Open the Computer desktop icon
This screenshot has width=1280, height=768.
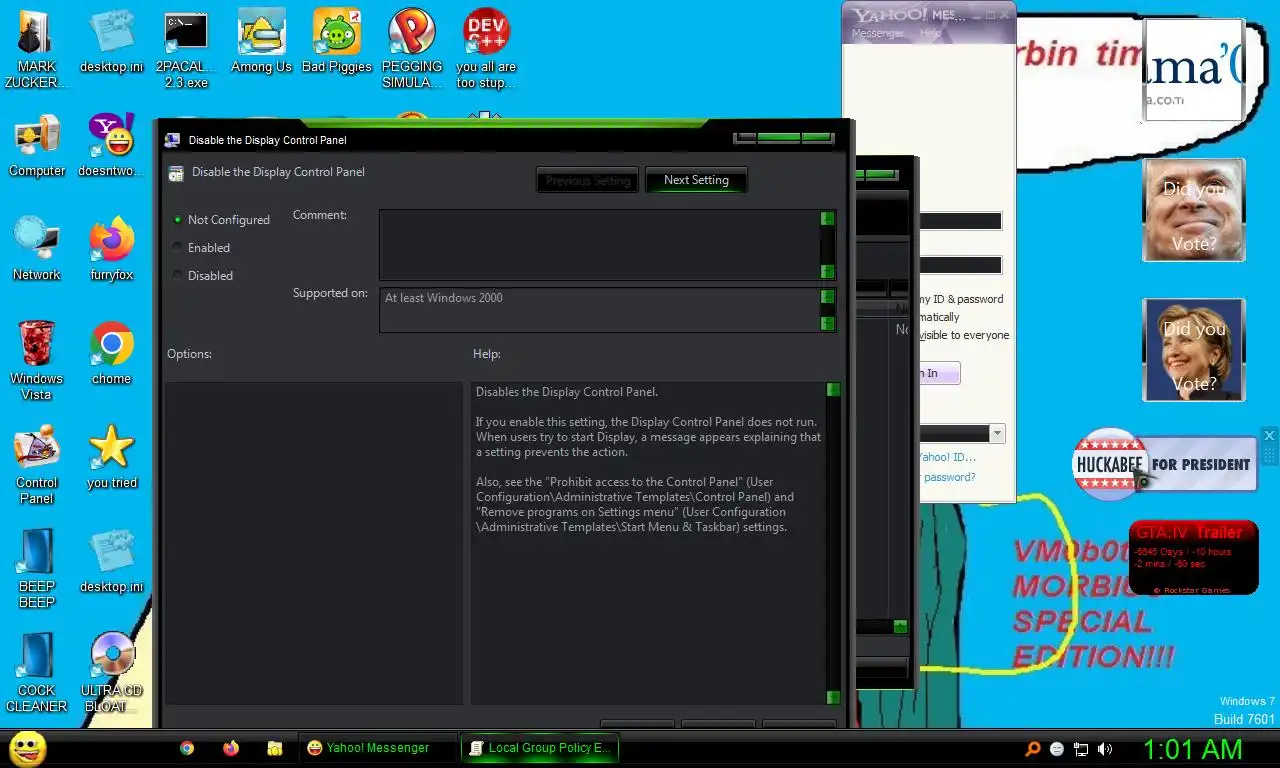coord(37,146)
